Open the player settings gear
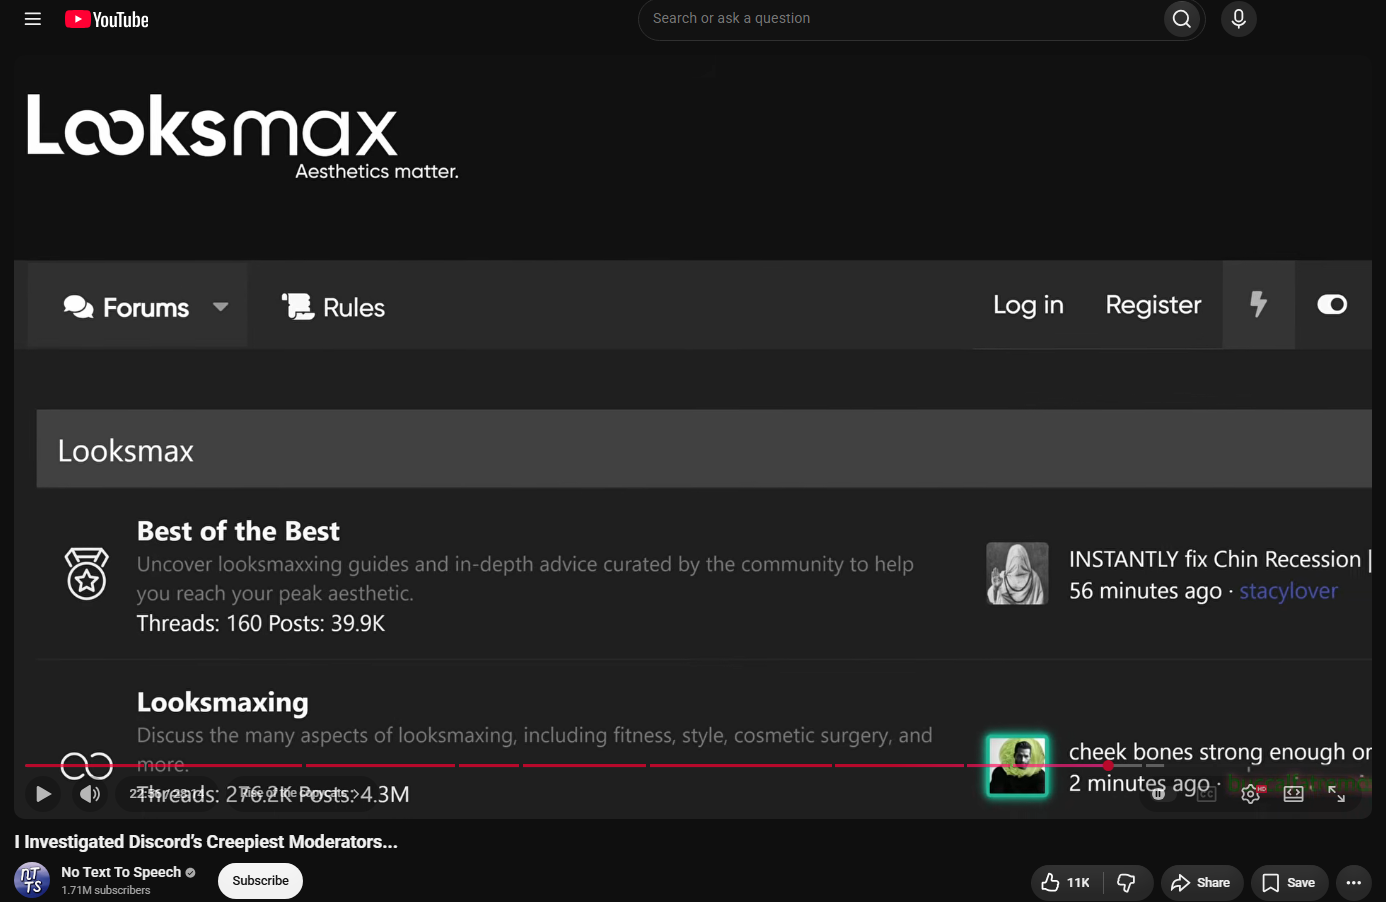The width and height of the screenshot is (1386, 902). click(1250, 794)
